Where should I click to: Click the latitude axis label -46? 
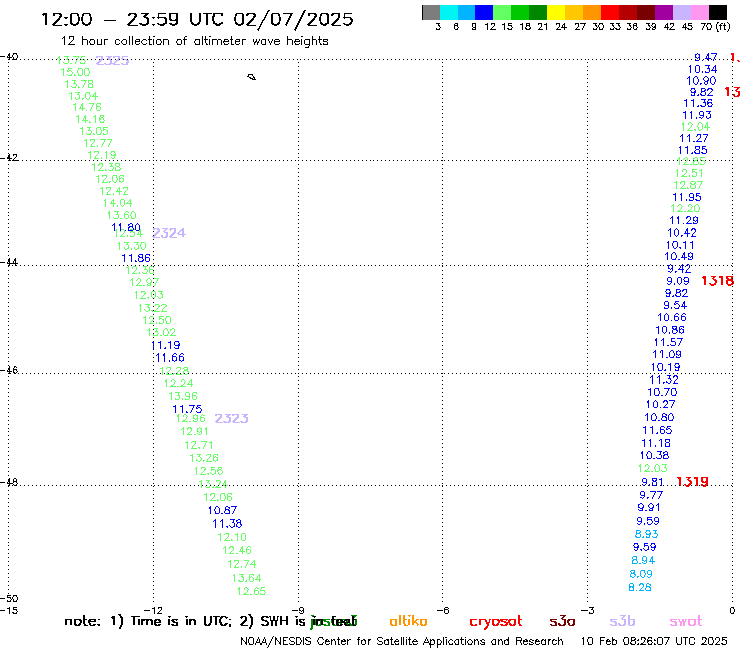(9, 370)
